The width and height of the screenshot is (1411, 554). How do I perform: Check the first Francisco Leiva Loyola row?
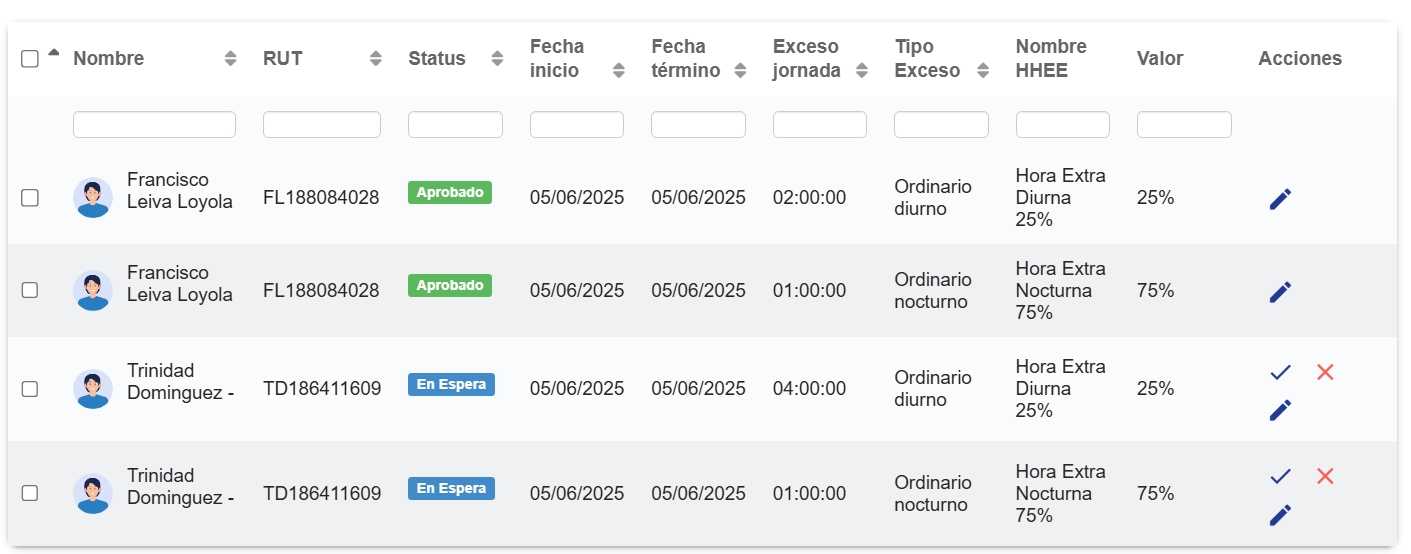tap(30, 198)
